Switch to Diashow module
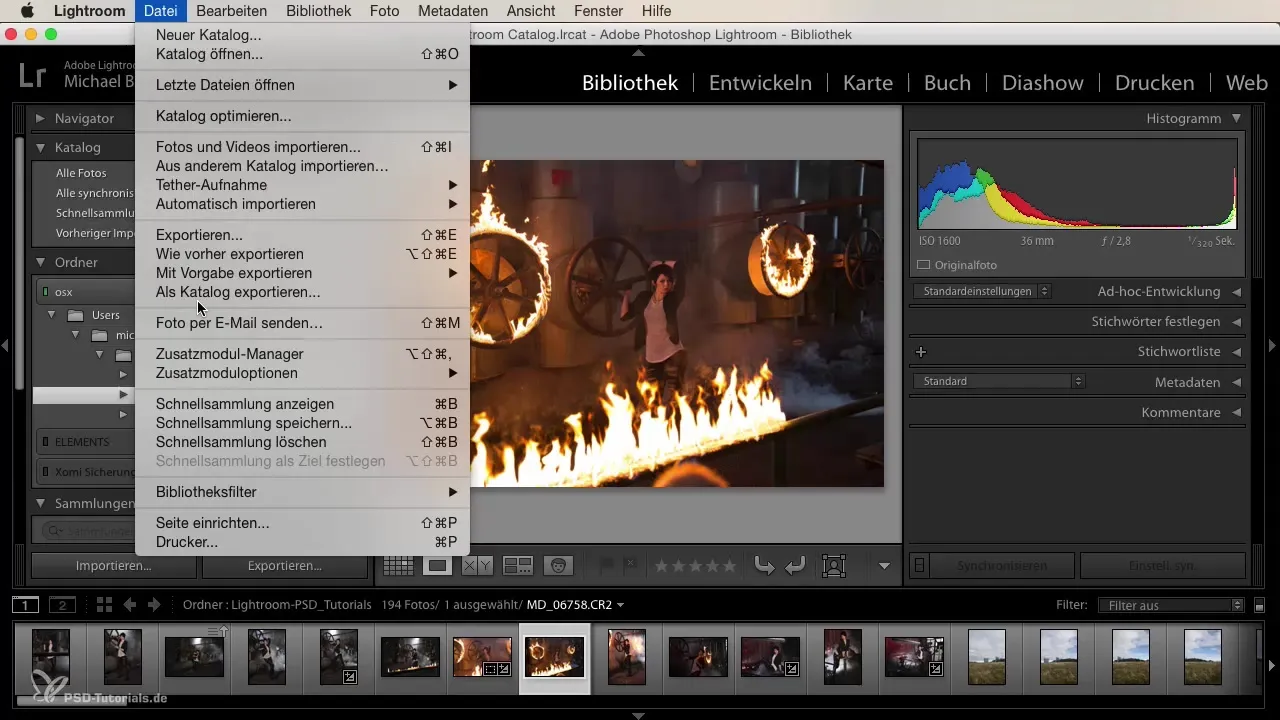1280x720 pixels. click(x=1043, y=83)
